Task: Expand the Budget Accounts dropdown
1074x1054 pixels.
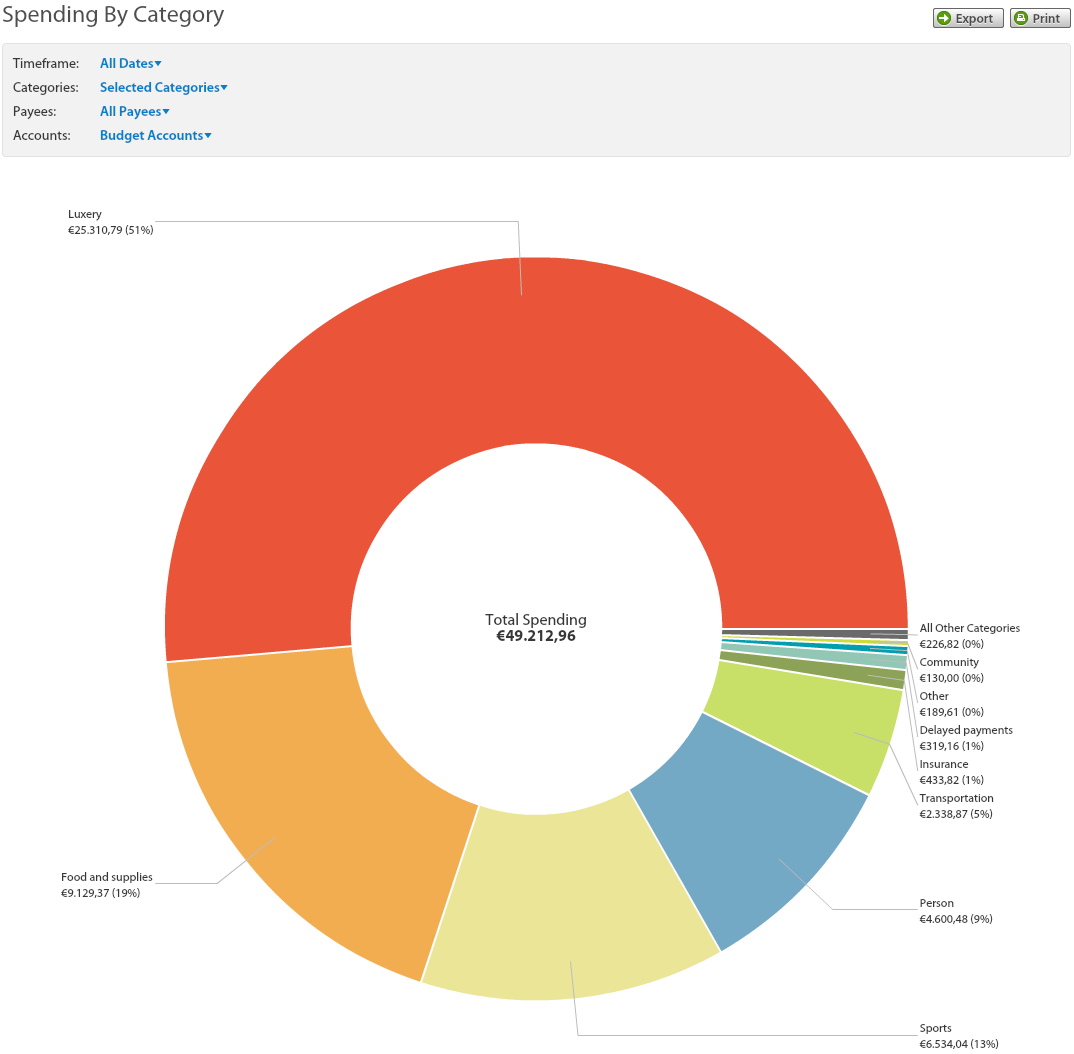Action: coord(155,135)
